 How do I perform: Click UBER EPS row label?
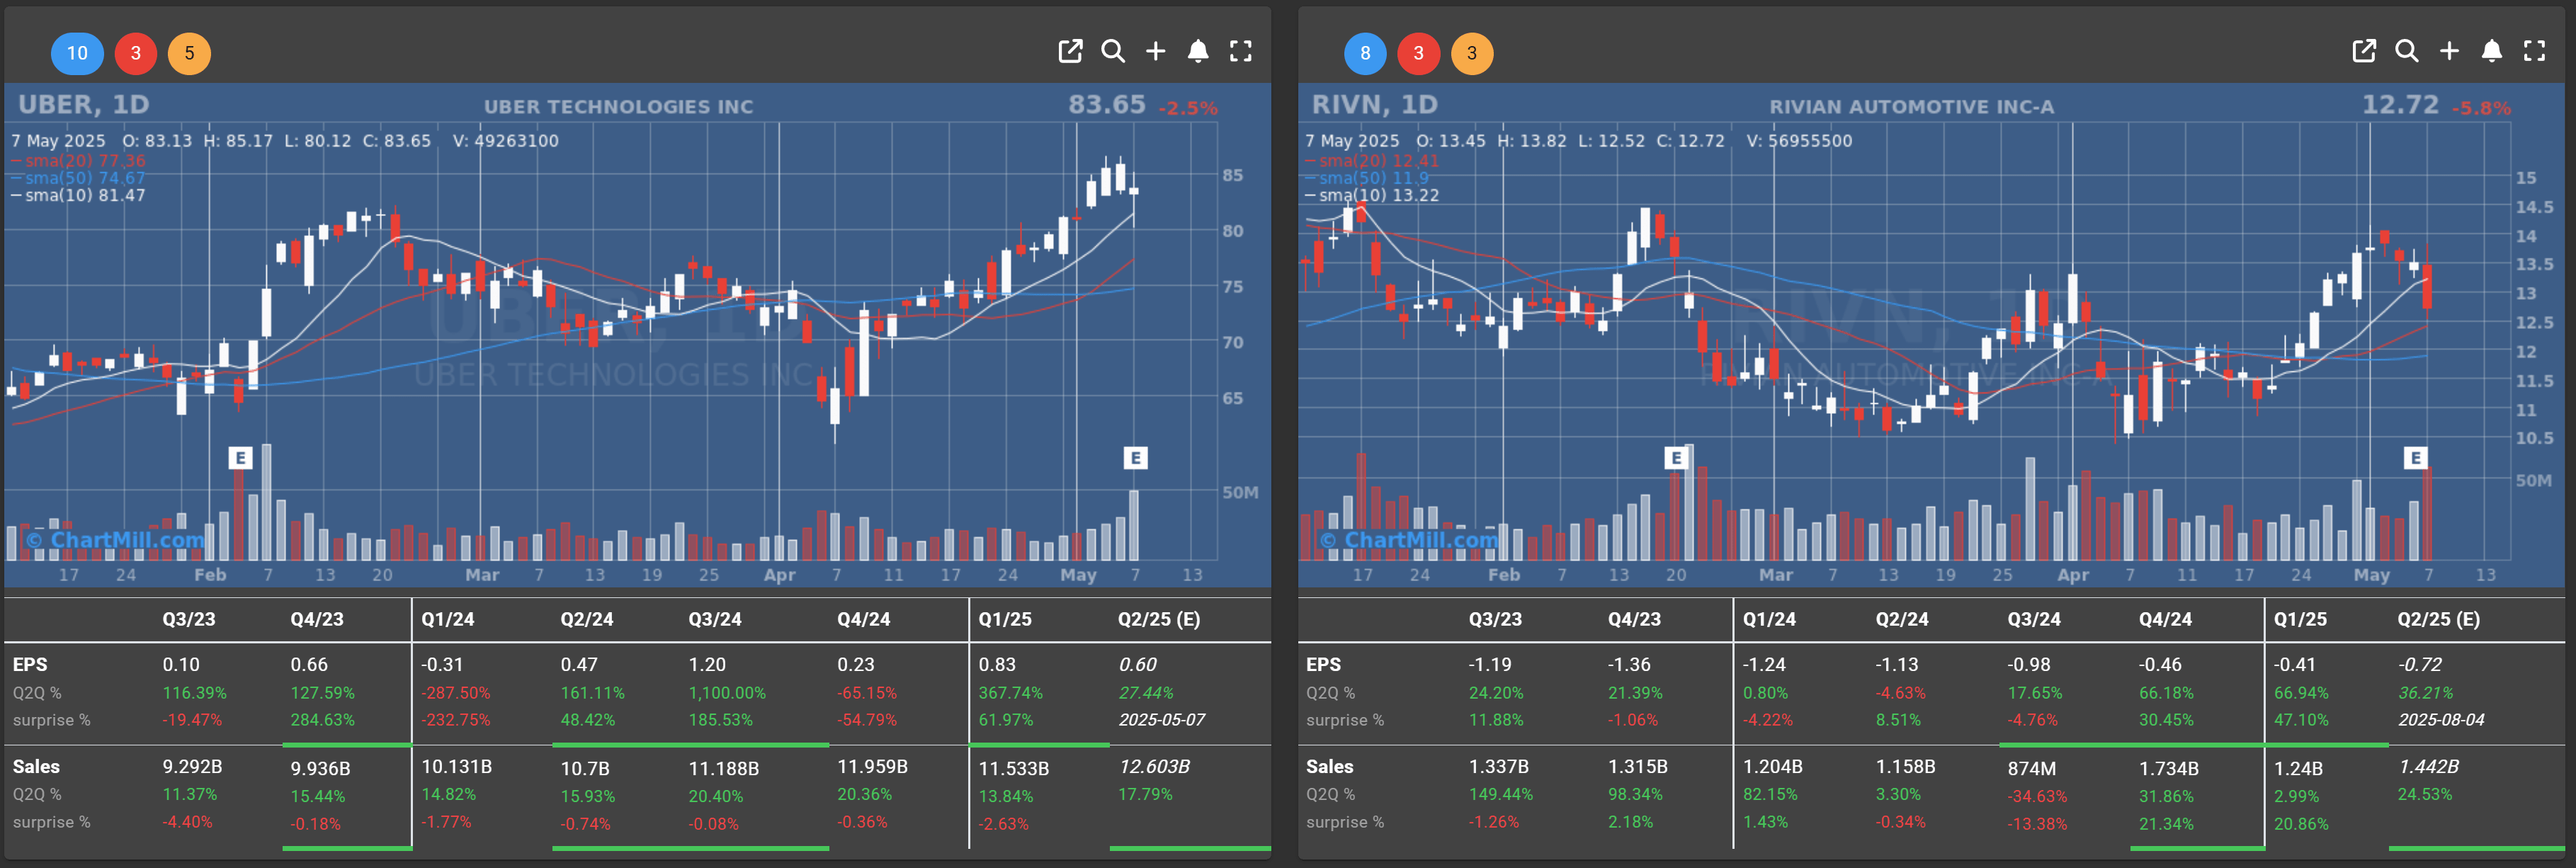click(x=30, y=665)
